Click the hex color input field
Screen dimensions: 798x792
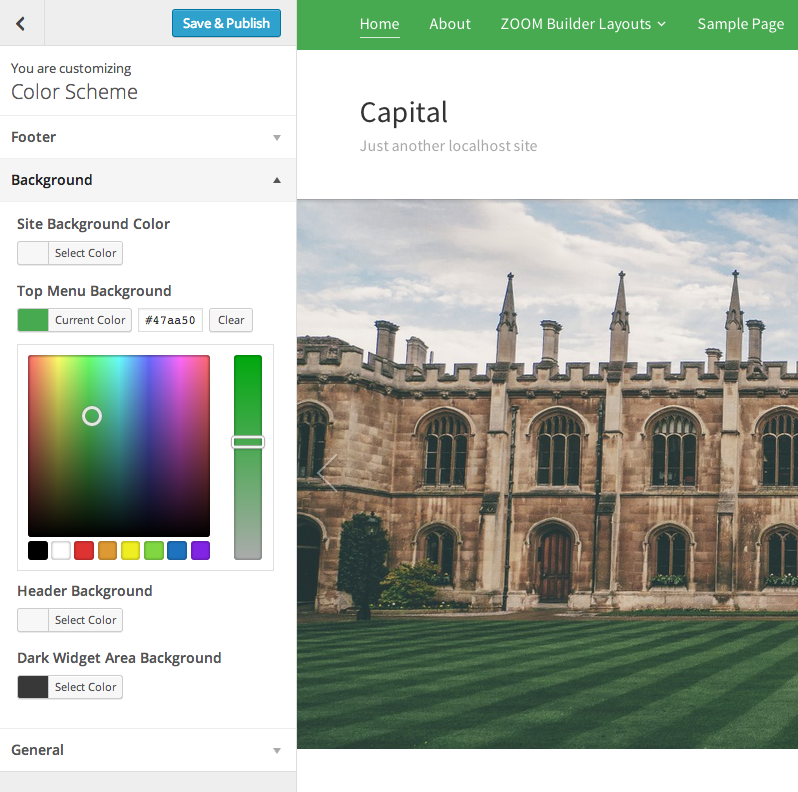[x=170, y=320]
